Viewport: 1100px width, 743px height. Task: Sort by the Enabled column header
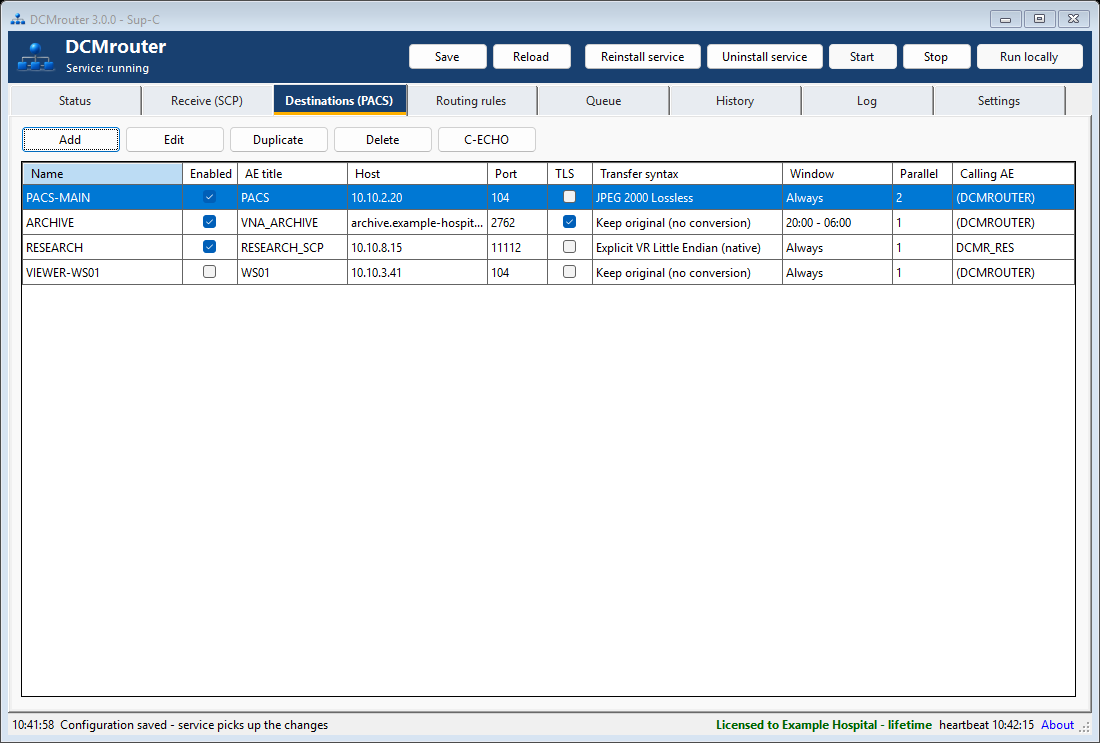[210, 173]
